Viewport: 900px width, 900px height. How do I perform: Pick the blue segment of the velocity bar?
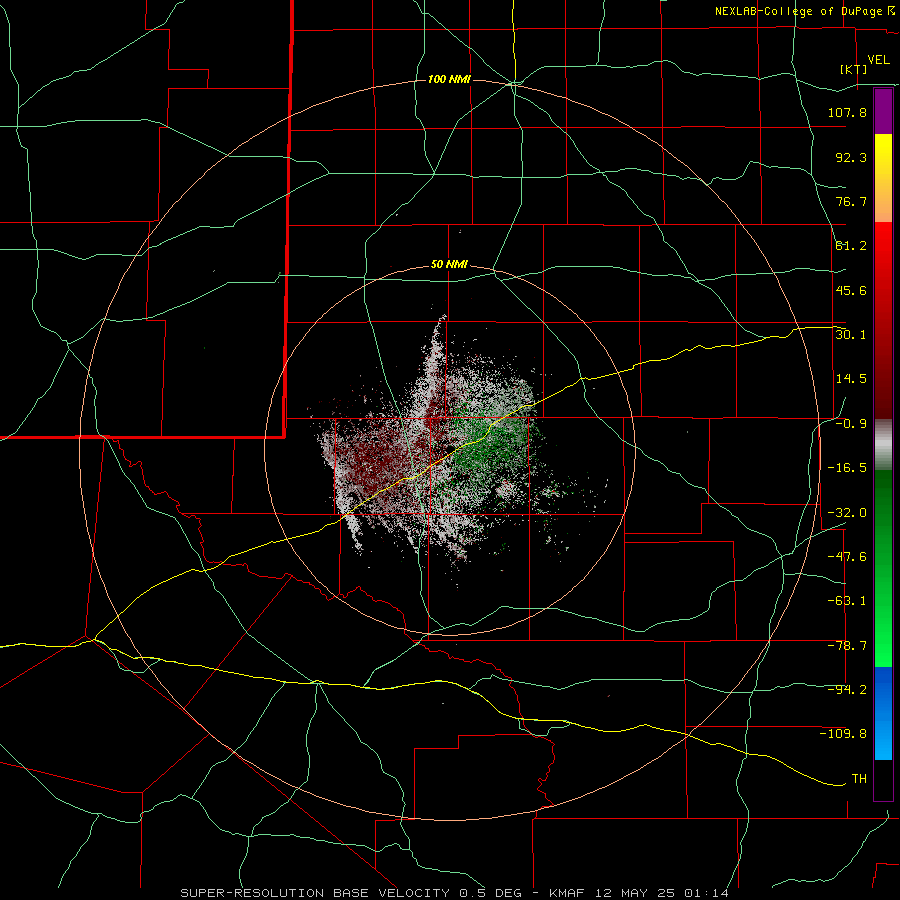pos(883,713)
